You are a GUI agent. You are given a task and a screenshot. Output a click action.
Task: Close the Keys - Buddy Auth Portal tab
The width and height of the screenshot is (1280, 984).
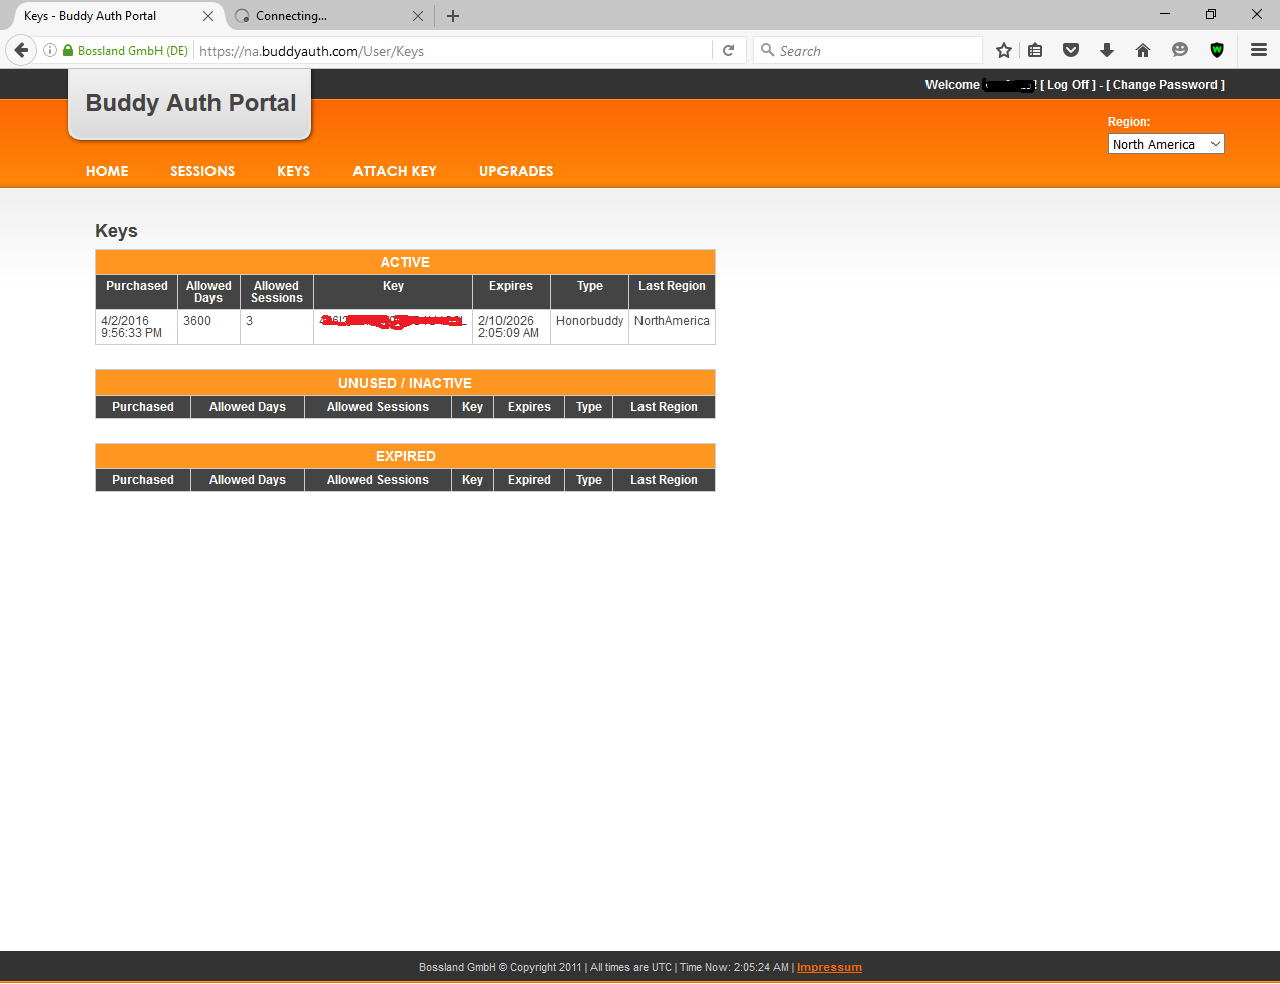point(208,16)
